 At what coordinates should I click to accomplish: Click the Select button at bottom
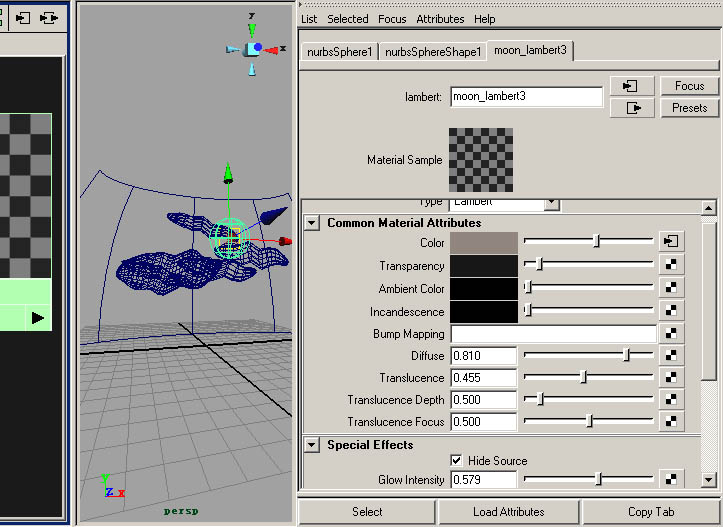coord(367,512)
